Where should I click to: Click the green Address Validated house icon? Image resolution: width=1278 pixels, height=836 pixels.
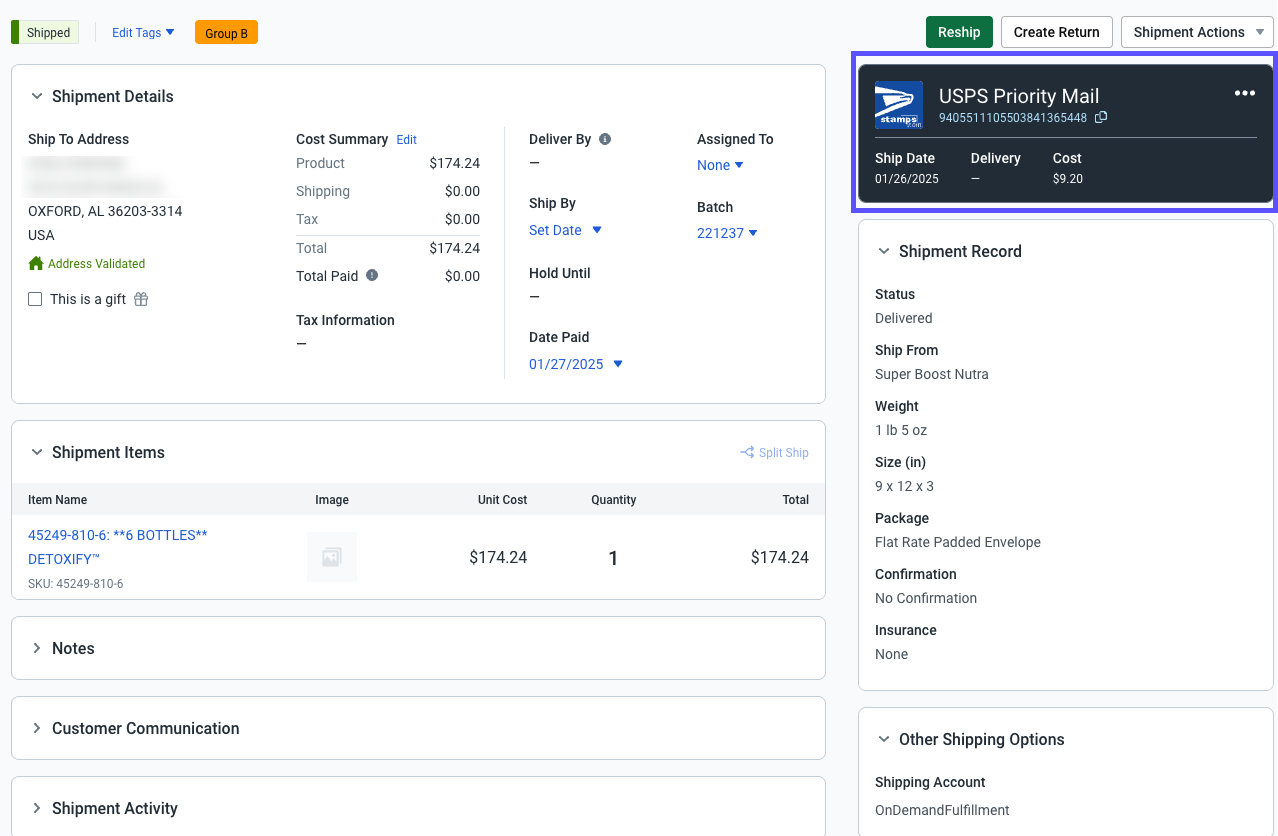tap(36, 264)
